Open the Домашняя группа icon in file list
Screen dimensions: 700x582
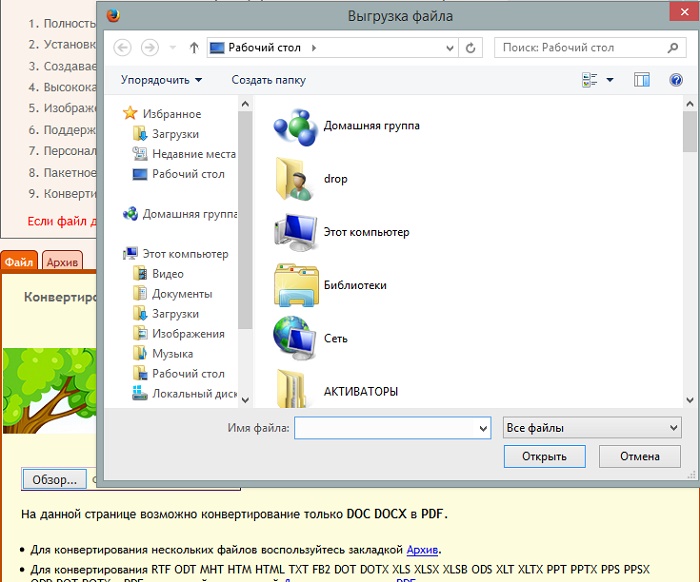click(294, 126)
